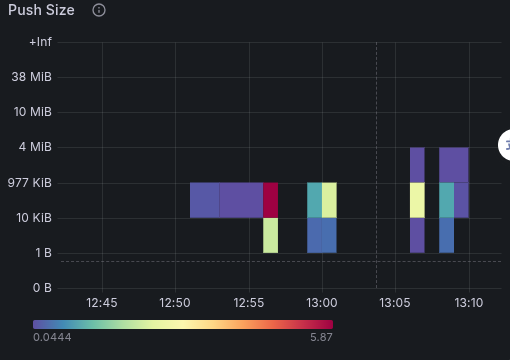Click the teal cell at 13:08
Screen dimensions: 510x360
[447, 200]
